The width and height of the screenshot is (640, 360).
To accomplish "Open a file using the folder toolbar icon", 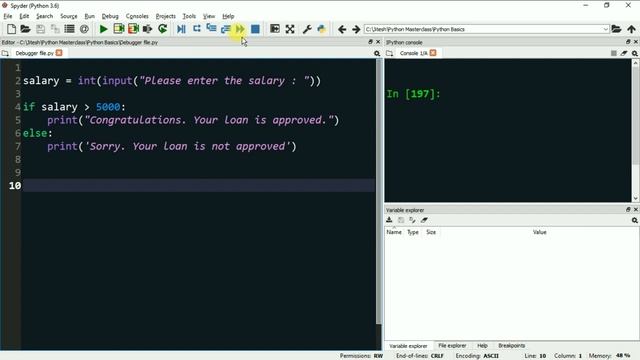I will tap(25, 29).
